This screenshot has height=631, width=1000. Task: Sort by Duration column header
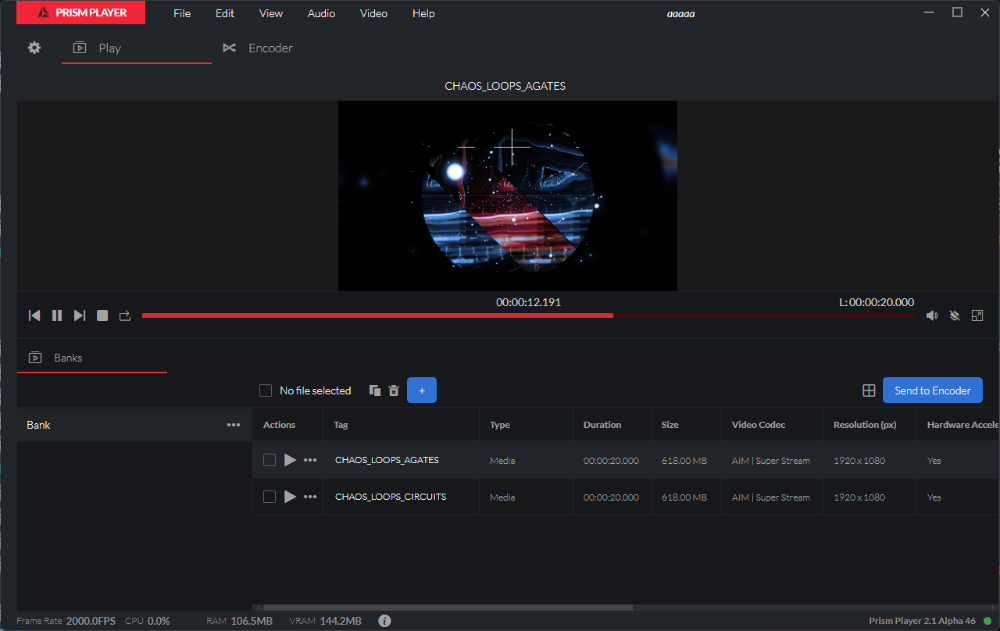[602, 425]
